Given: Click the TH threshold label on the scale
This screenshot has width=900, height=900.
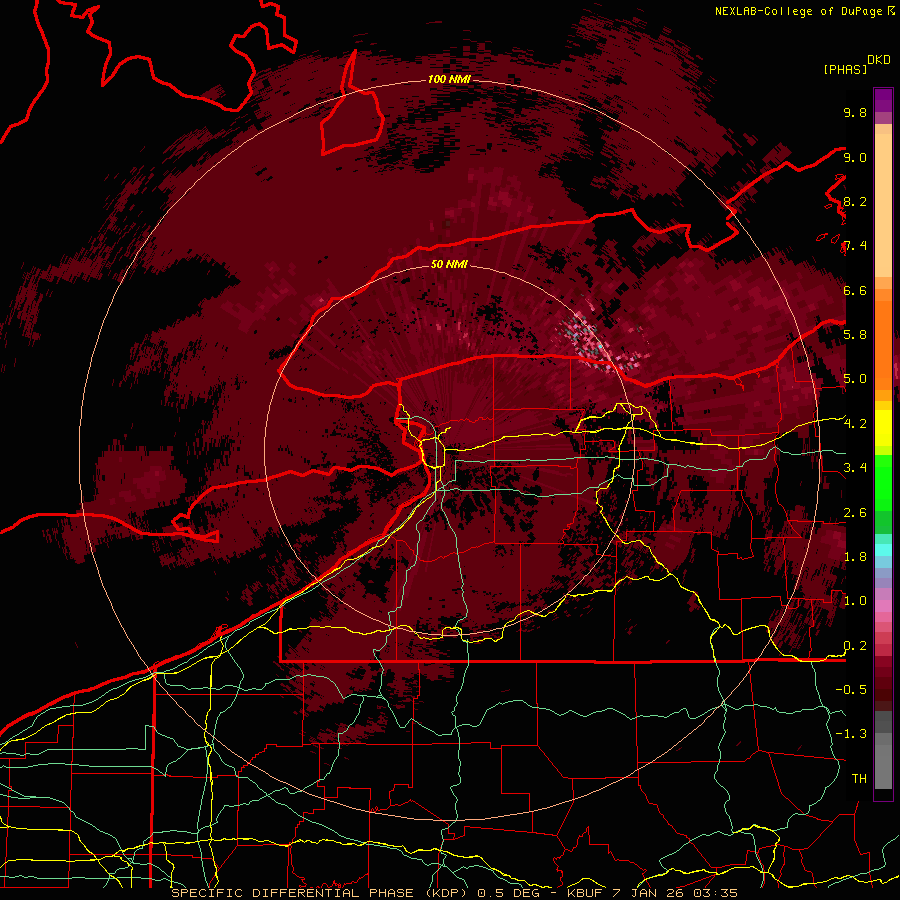Looking at the screenshot, I should [x=859, y=779].
